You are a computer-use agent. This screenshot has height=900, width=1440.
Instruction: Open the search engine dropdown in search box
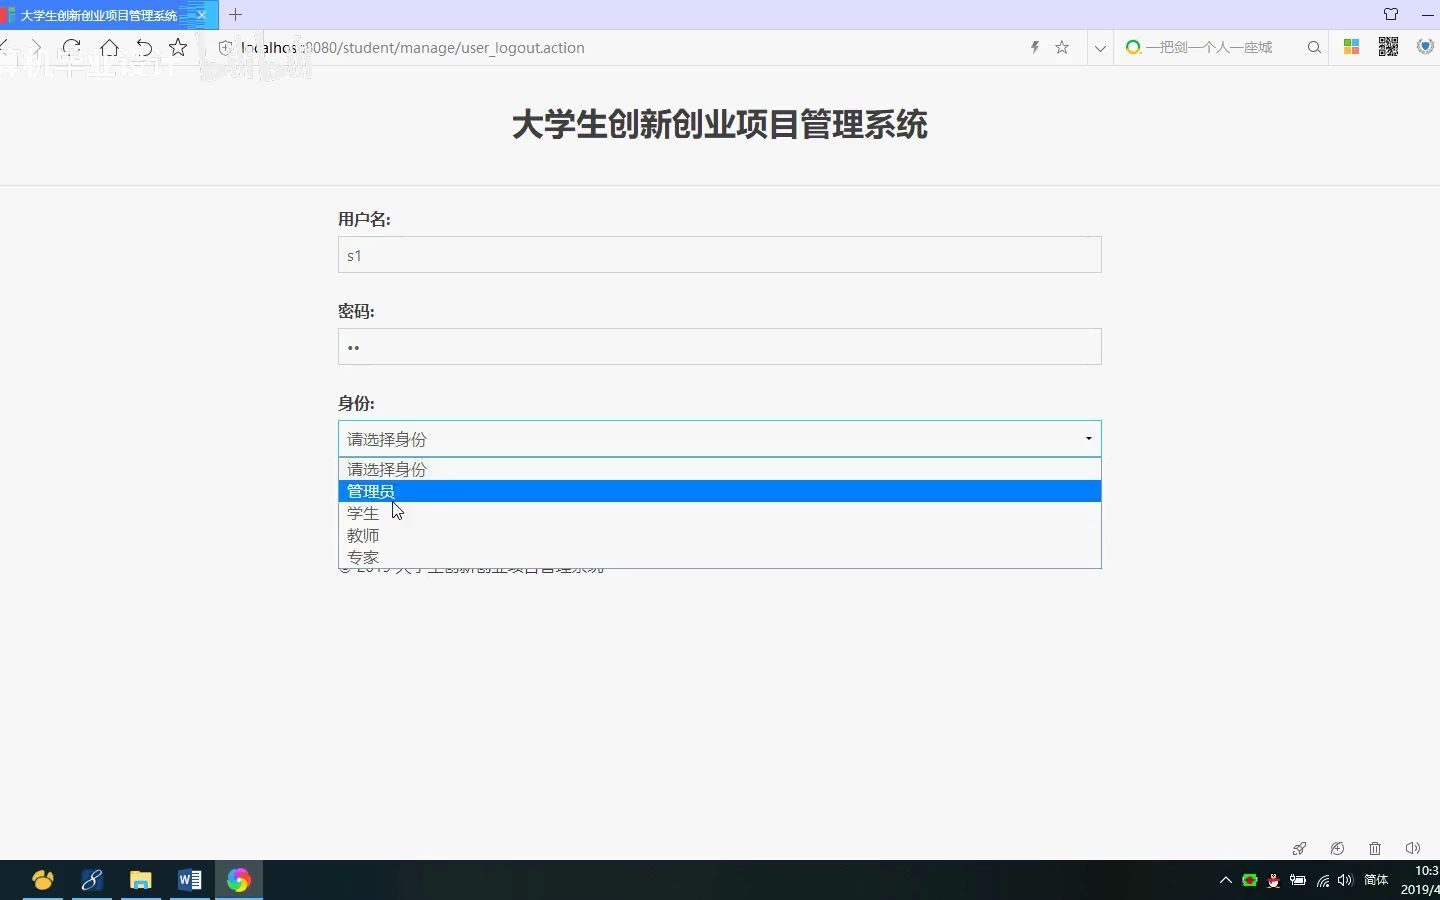click(x=1133, y=47)
